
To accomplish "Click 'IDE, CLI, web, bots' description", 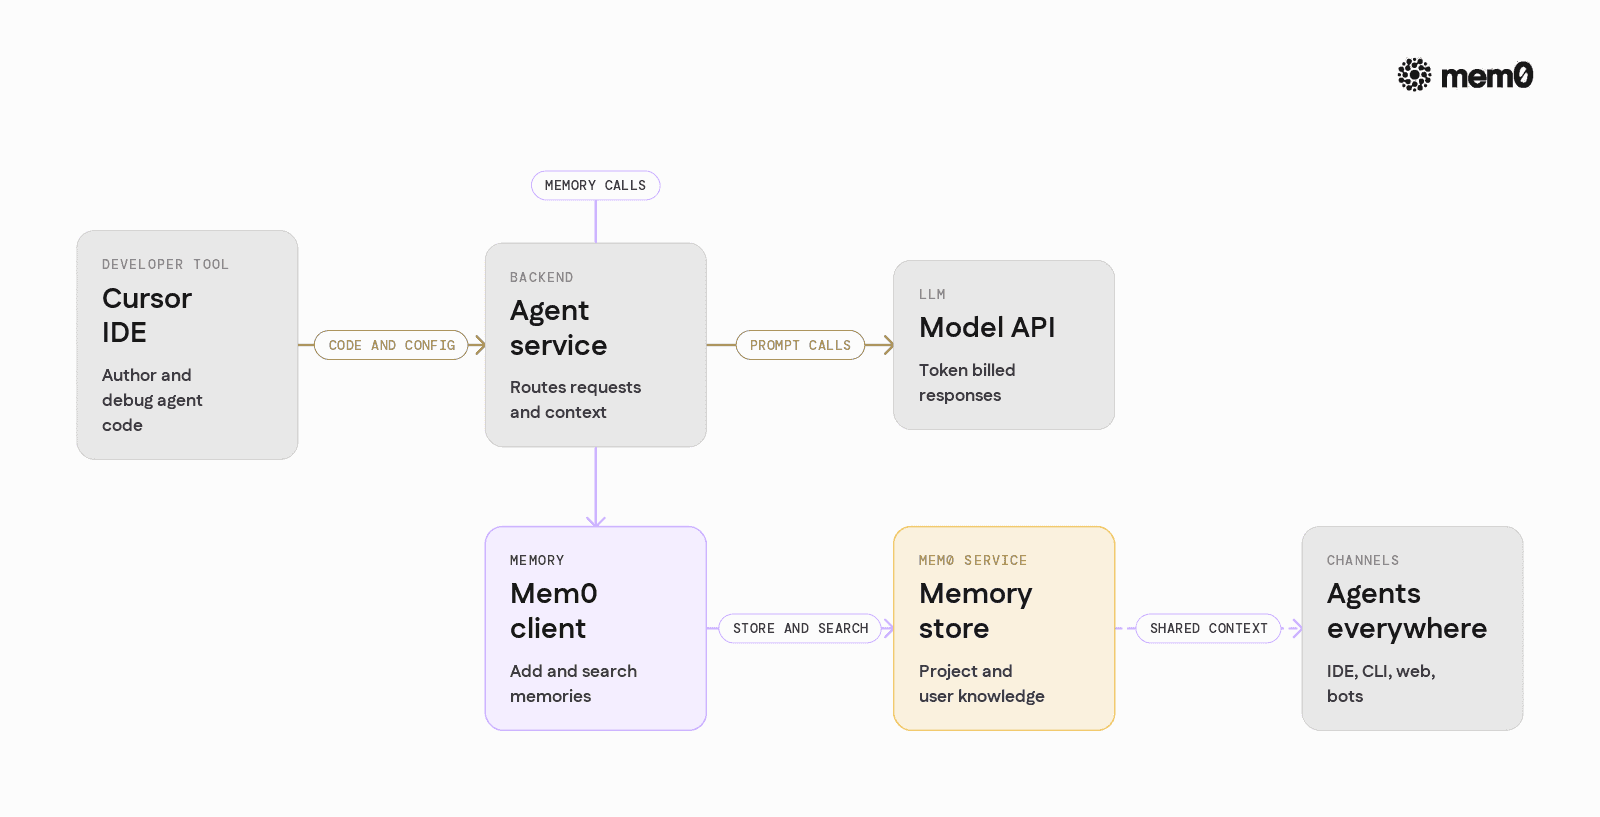I will coord(1381,683).
